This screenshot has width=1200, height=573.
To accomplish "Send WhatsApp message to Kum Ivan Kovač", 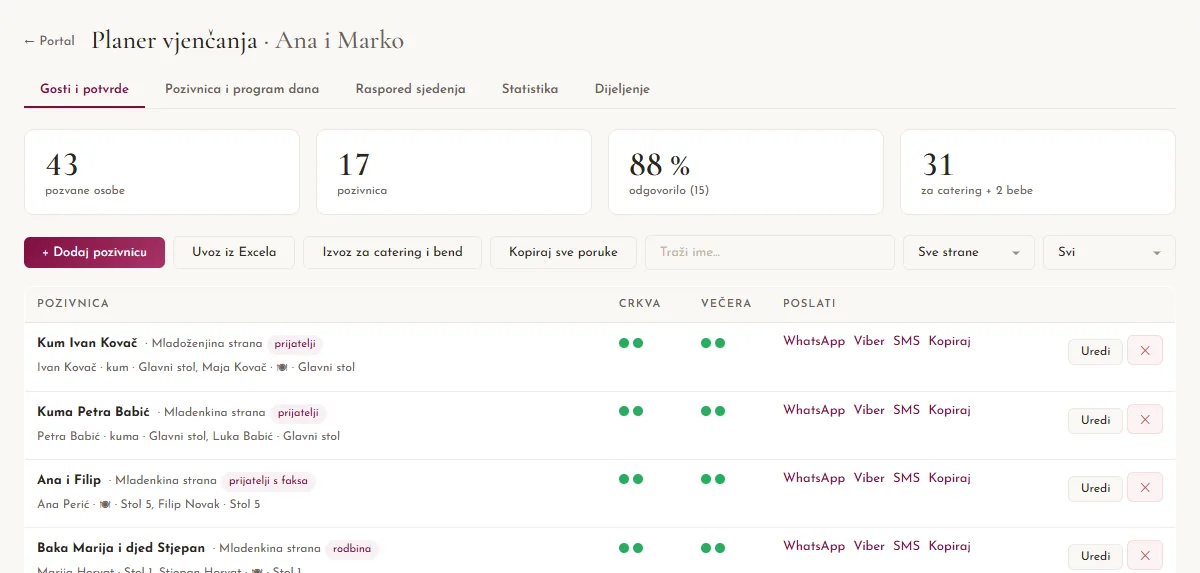I will click(814, 341).
